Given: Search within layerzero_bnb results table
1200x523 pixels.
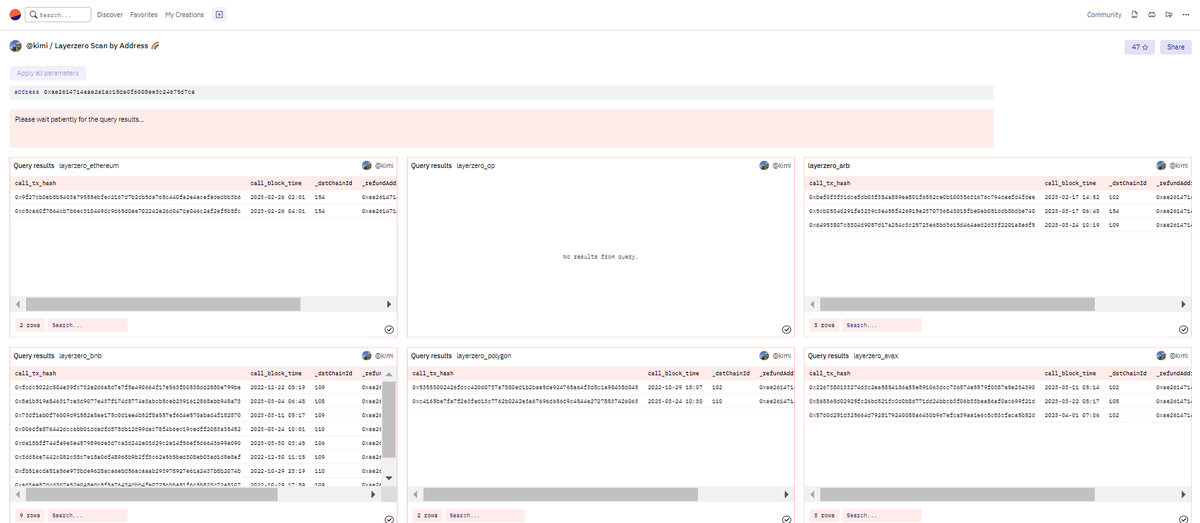Looking at the screenshot, I should point(88,515).
